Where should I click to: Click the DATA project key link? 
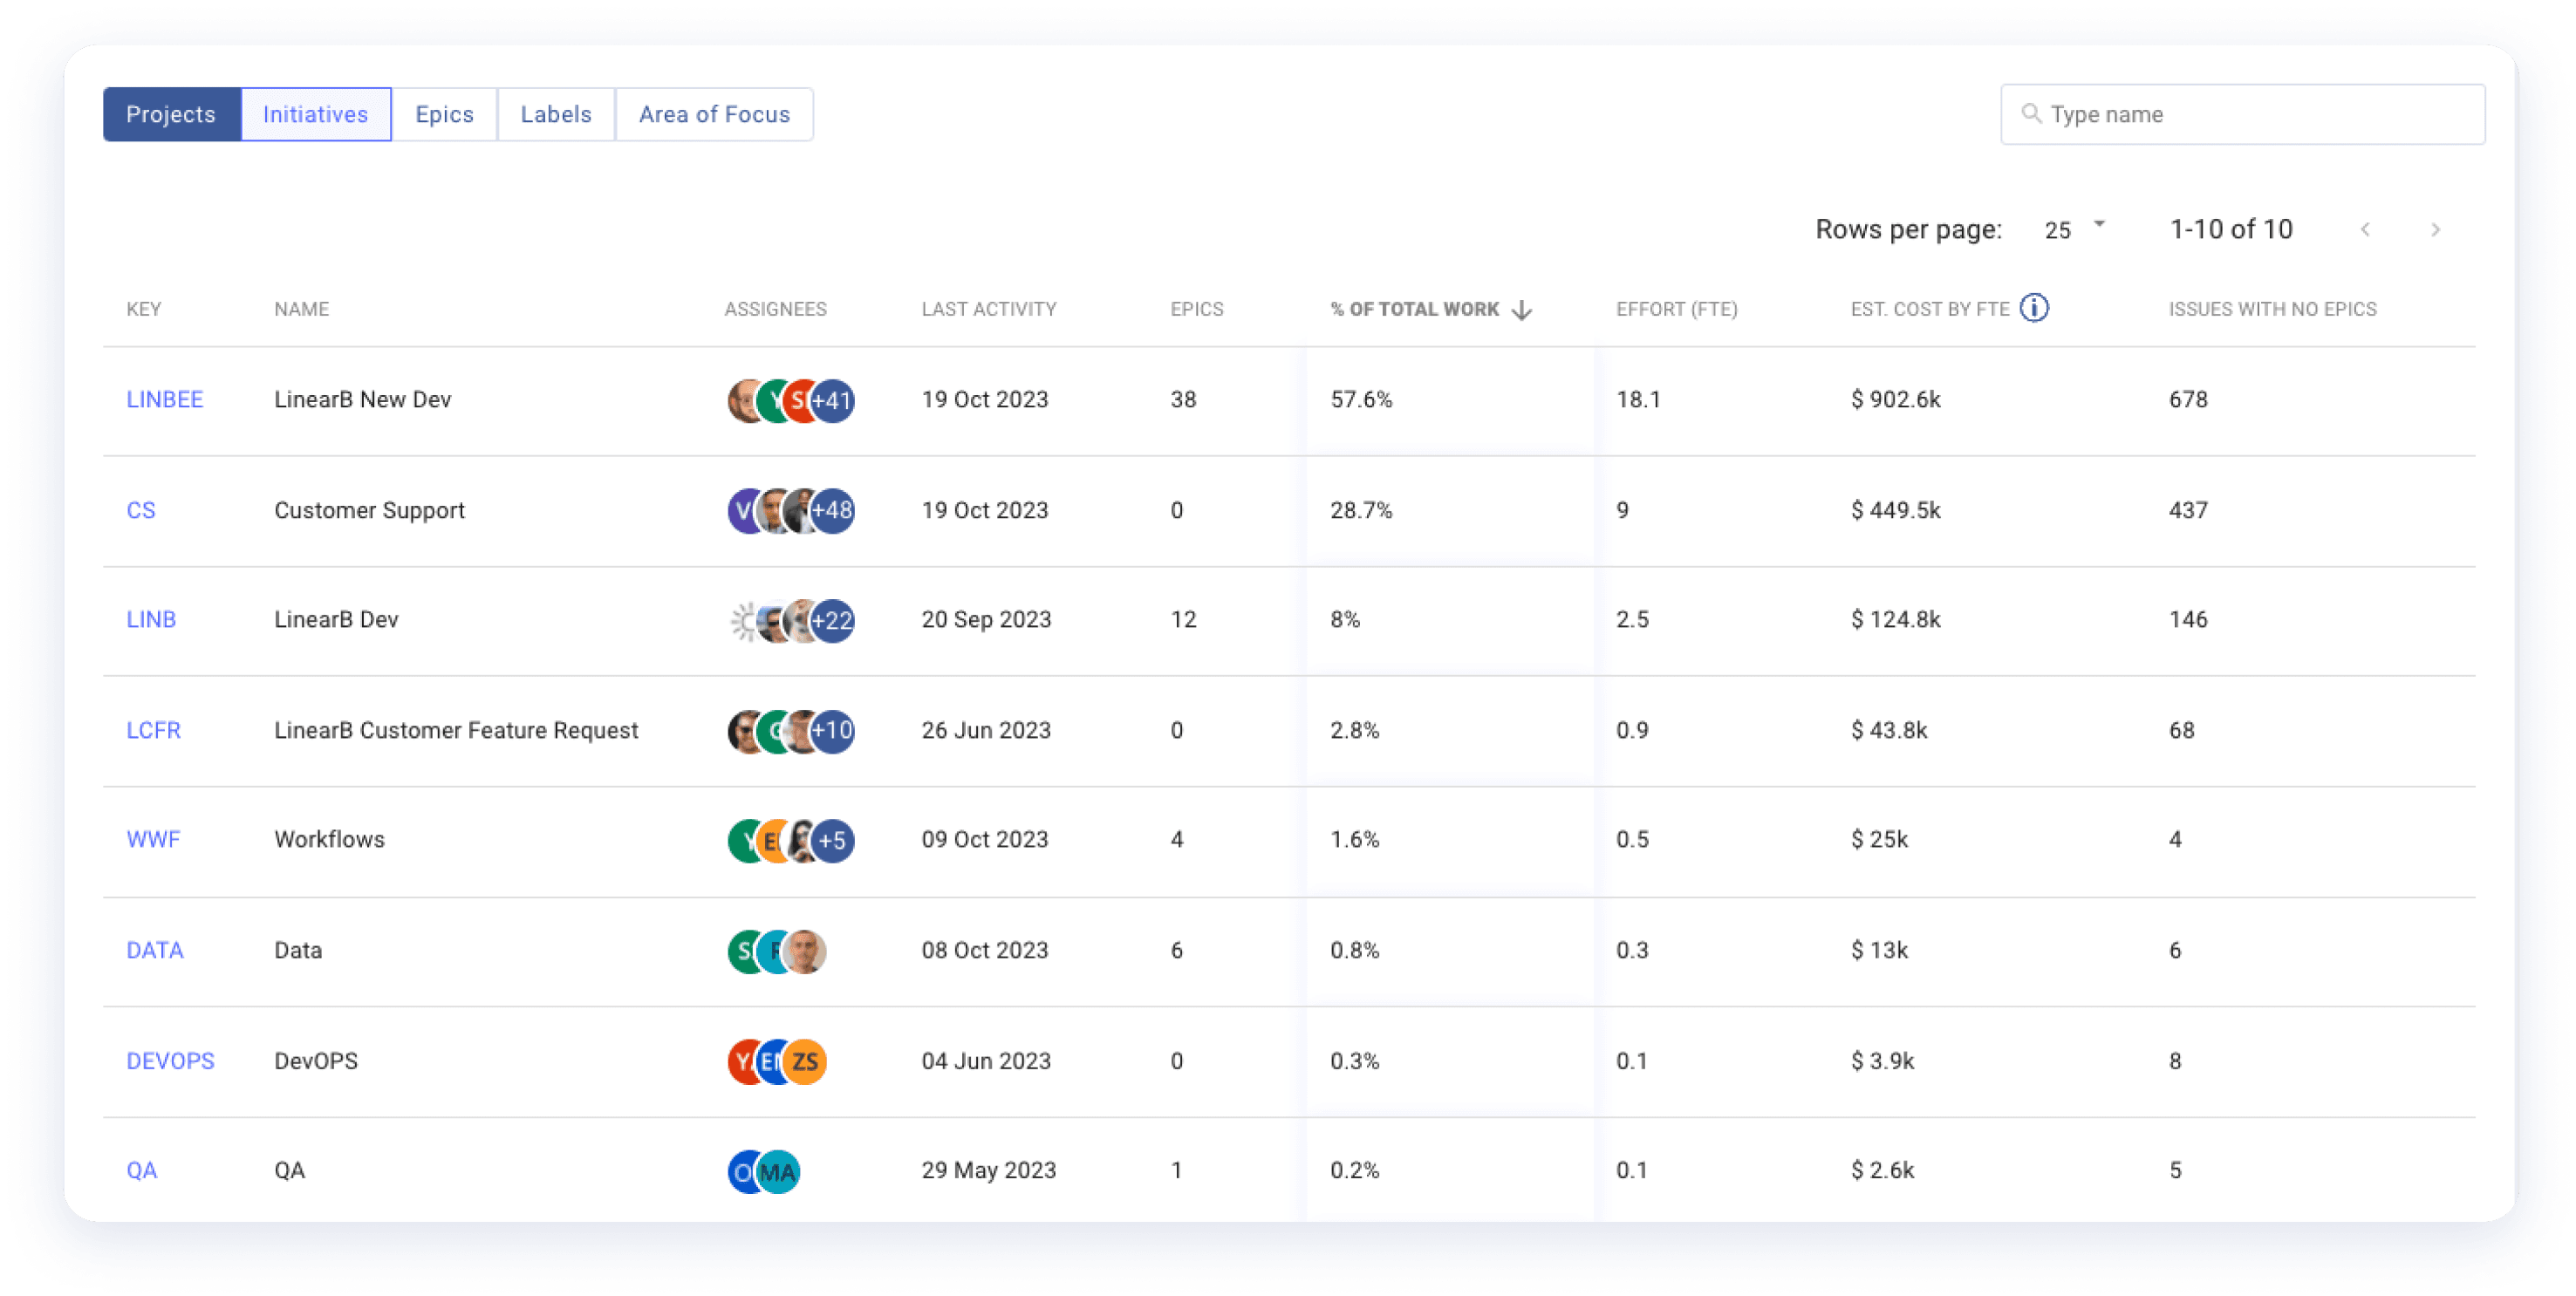tap(155, 949)
